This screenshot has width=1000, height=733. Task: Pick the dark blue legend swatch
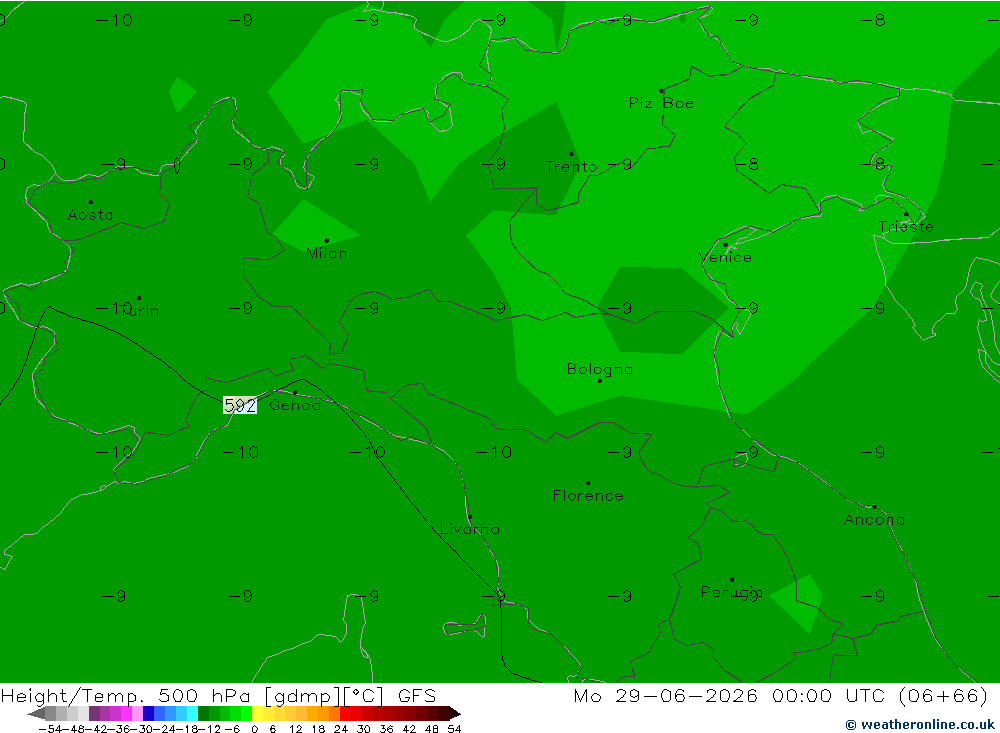click(x=148, y=714)
